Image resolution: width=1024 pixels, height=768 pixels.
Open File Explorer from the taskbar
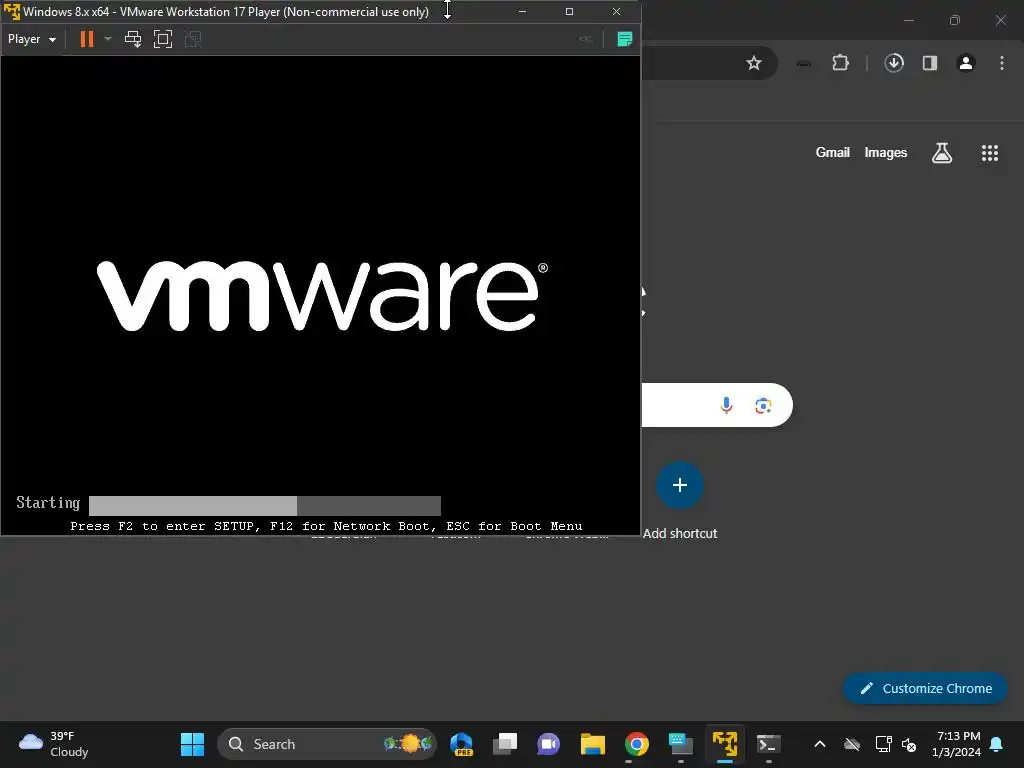point(593,744)
